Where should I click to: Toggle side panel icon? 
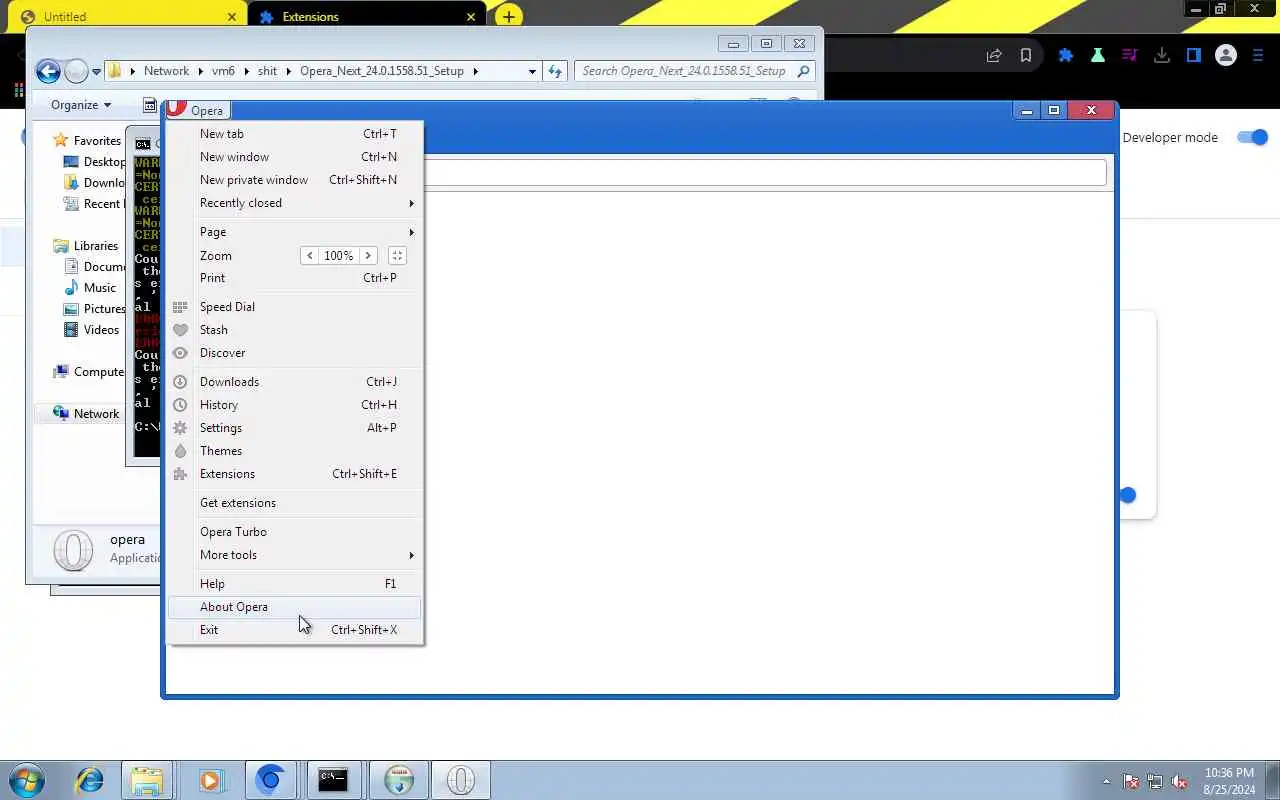coord(1194,56)
